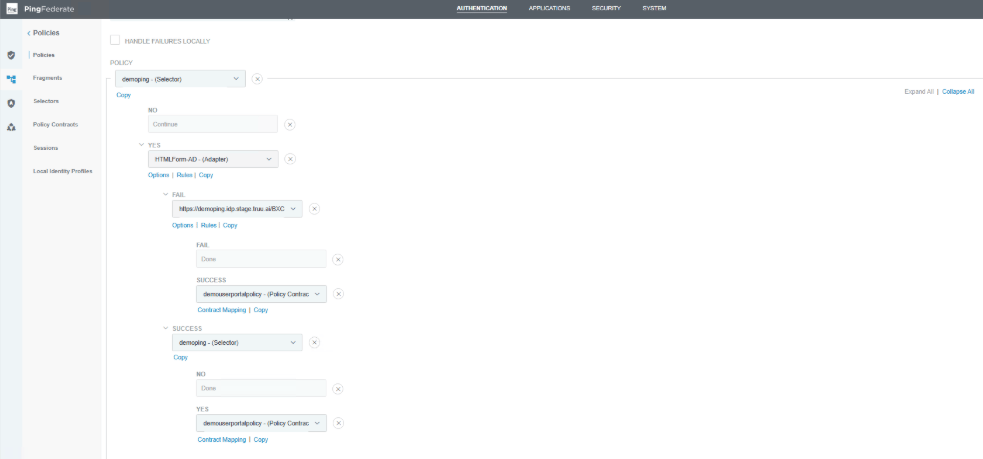This screenshot has height=459, width=983.
Task: Click Rules under HTMLForm-AD Adapter
Action: pyautogui.click(x=184, y=175)
